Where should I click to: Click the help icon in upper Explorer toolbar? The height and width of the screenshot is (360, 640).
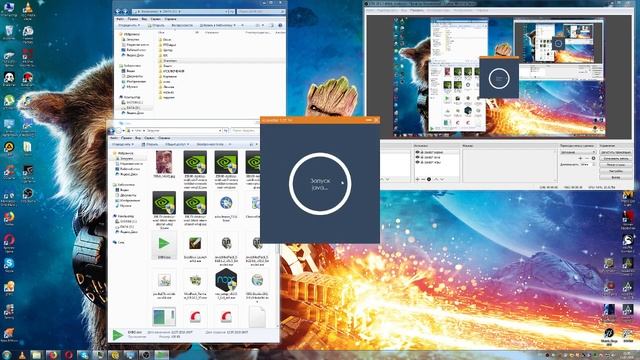(280, 25)
